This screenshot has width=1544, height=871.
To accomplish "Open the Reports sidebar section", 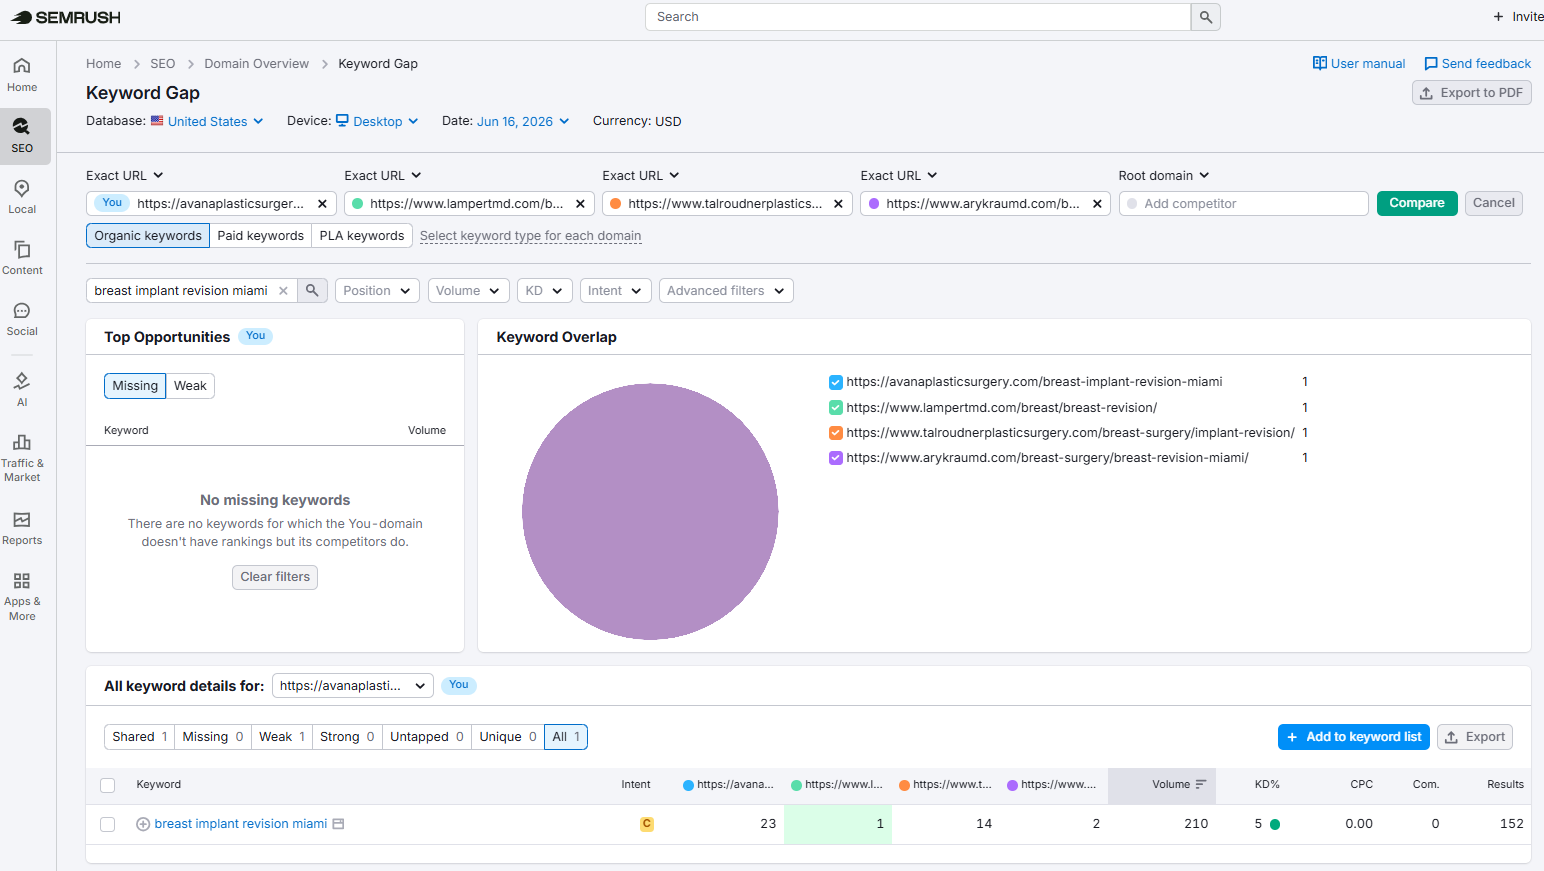I will tap(22, 528).
